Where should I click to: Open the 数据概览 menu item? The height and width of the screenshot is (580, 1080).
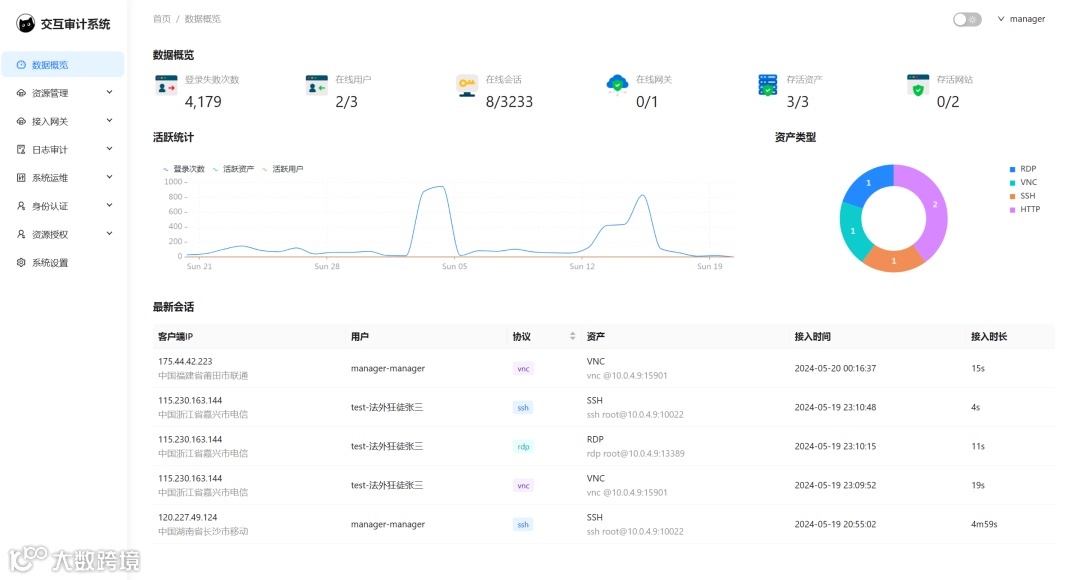(x=63, y=65)
